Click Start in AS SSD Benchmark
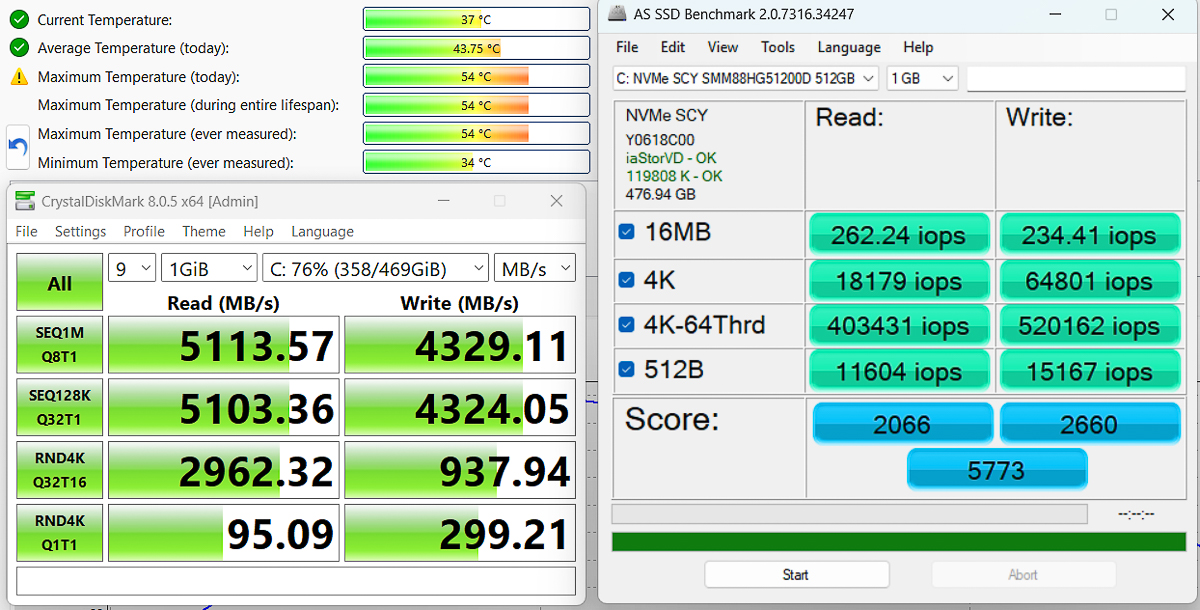Image resolution: width=1200 pixels, height=610 pixels. [796, 574]
